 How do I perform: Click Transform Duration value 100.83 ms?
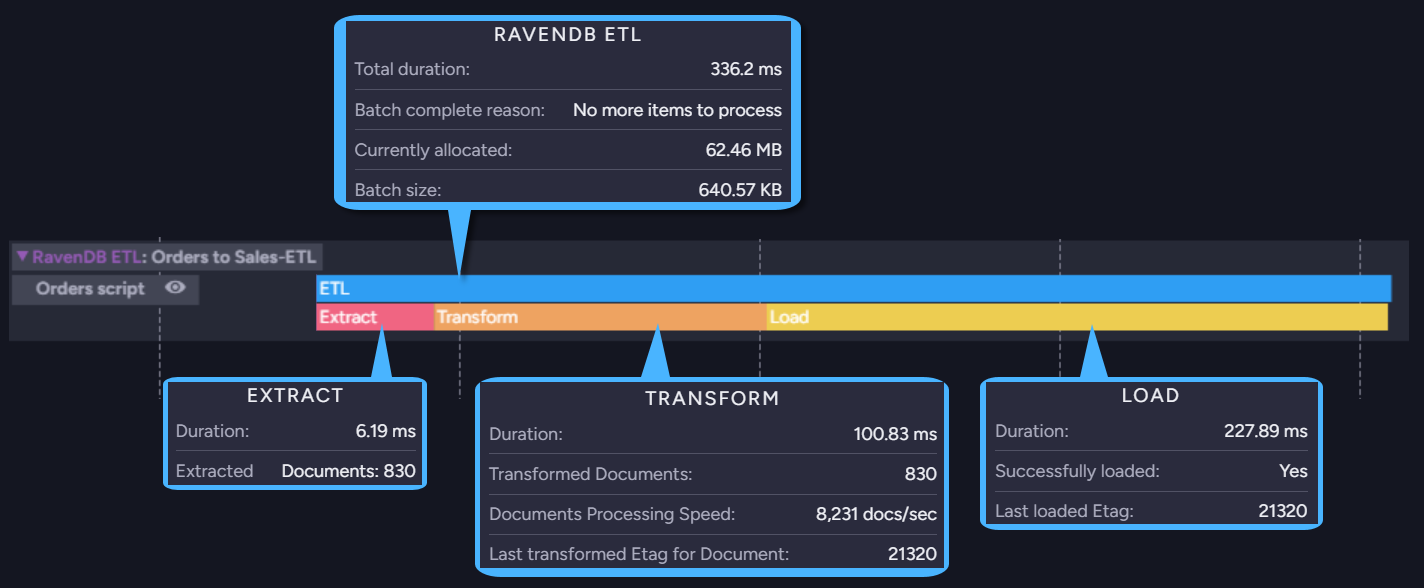(895, 435)
